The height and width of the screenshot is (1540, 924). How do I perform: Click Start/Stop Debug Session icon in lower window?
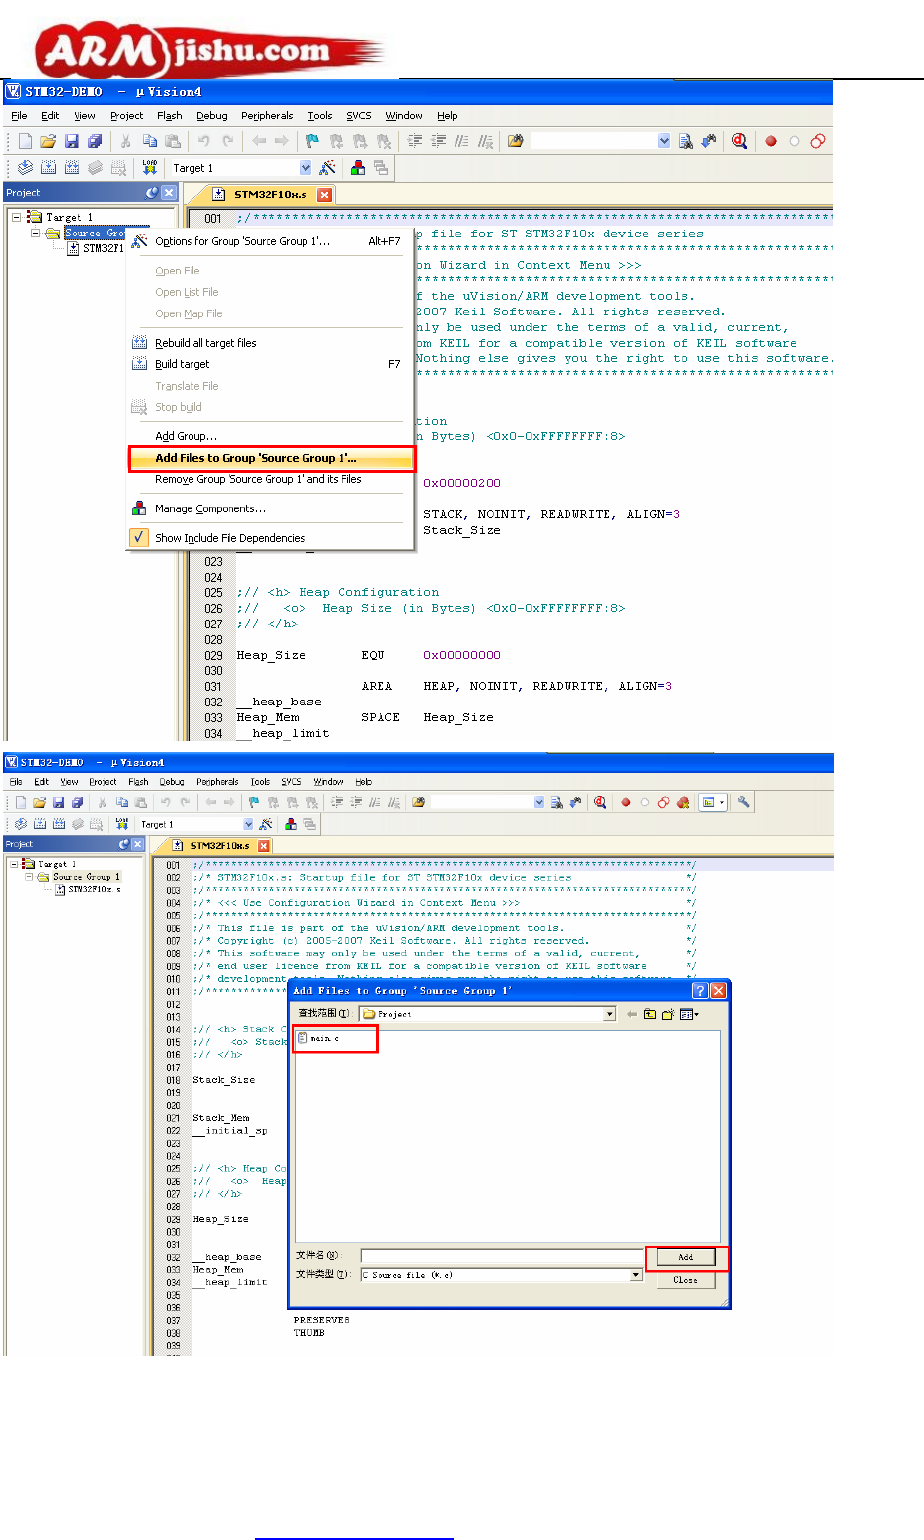pyautogui.click(x=600, y=802)
